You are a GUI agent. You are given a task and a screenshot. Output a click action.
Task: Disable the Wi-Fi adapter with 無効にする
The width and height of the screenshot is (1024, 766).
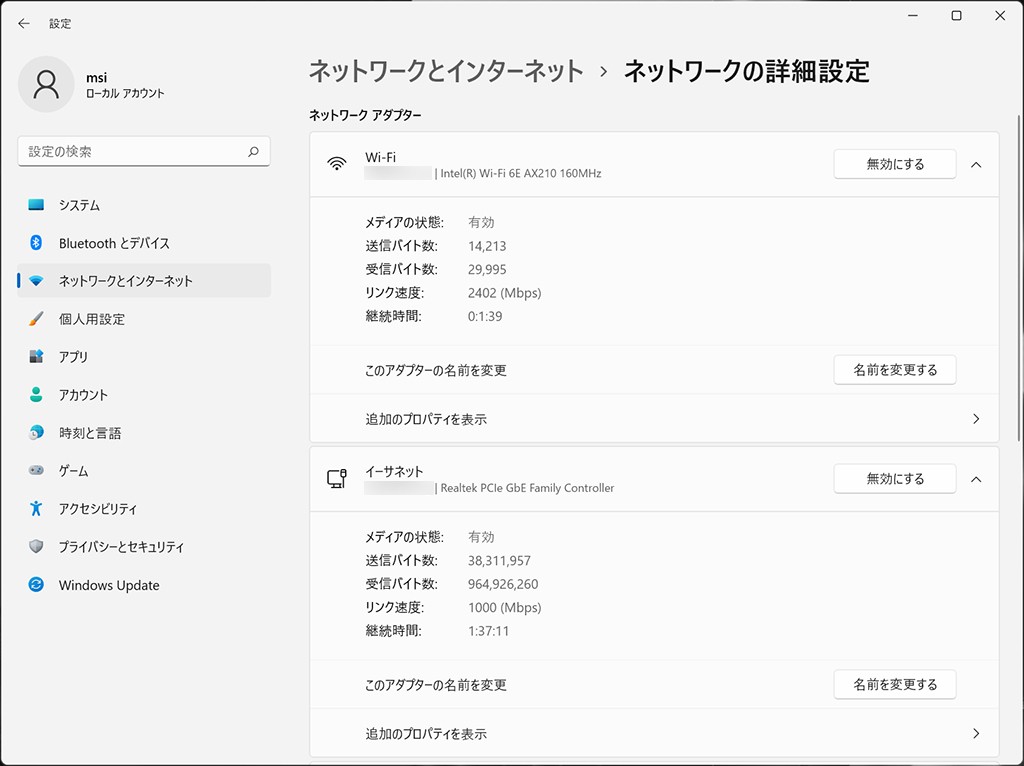point(894,164)
